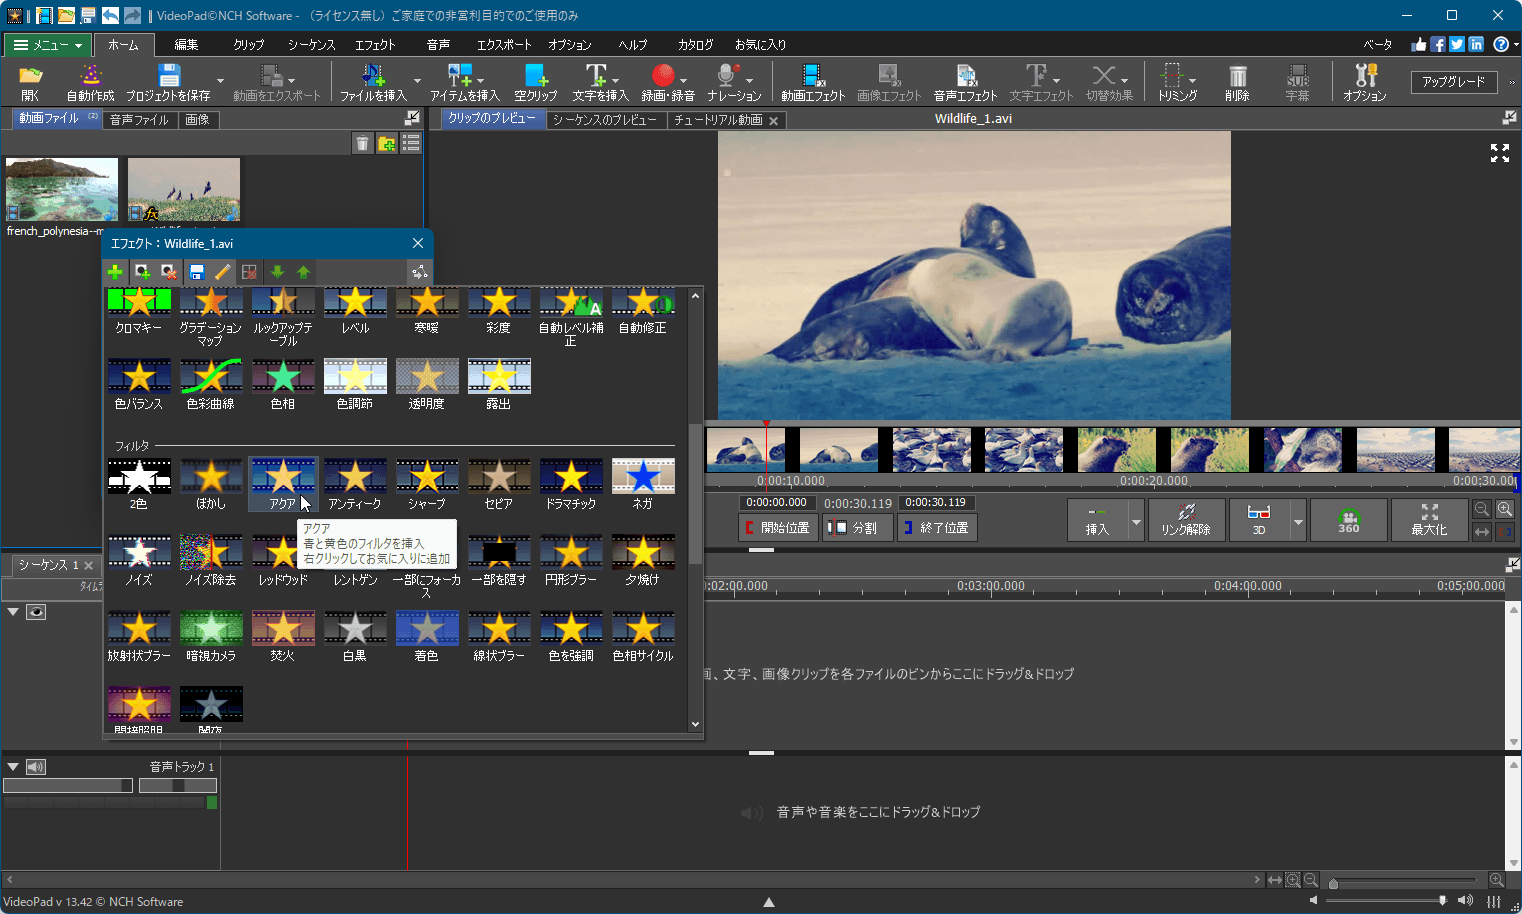The width and height of the screenshot is (1522, 914).
Task: Click the timeline zoom slider
Action: tap(1404, 881)
